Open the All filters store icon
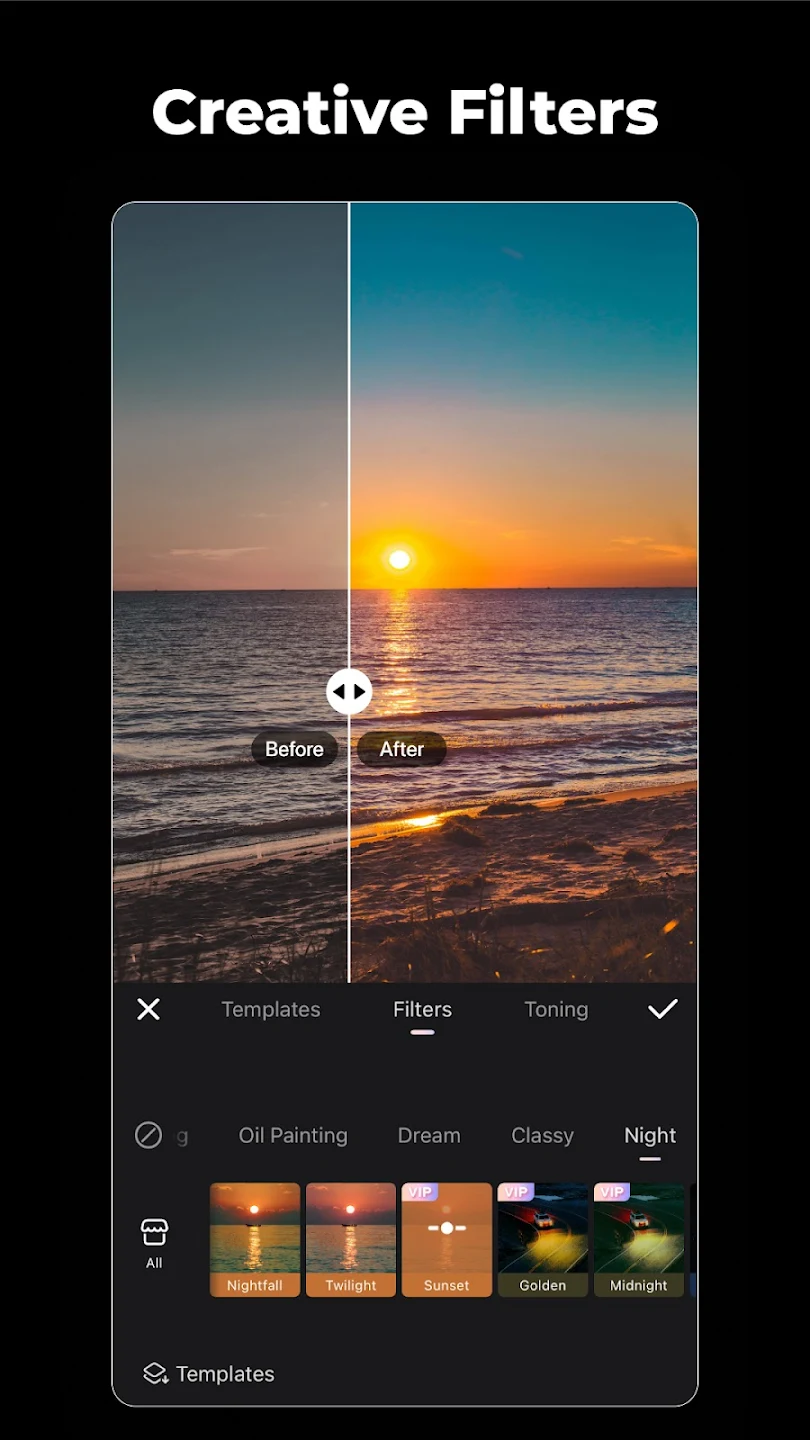Screen dimensions: 810x1440 point(154,1243)
